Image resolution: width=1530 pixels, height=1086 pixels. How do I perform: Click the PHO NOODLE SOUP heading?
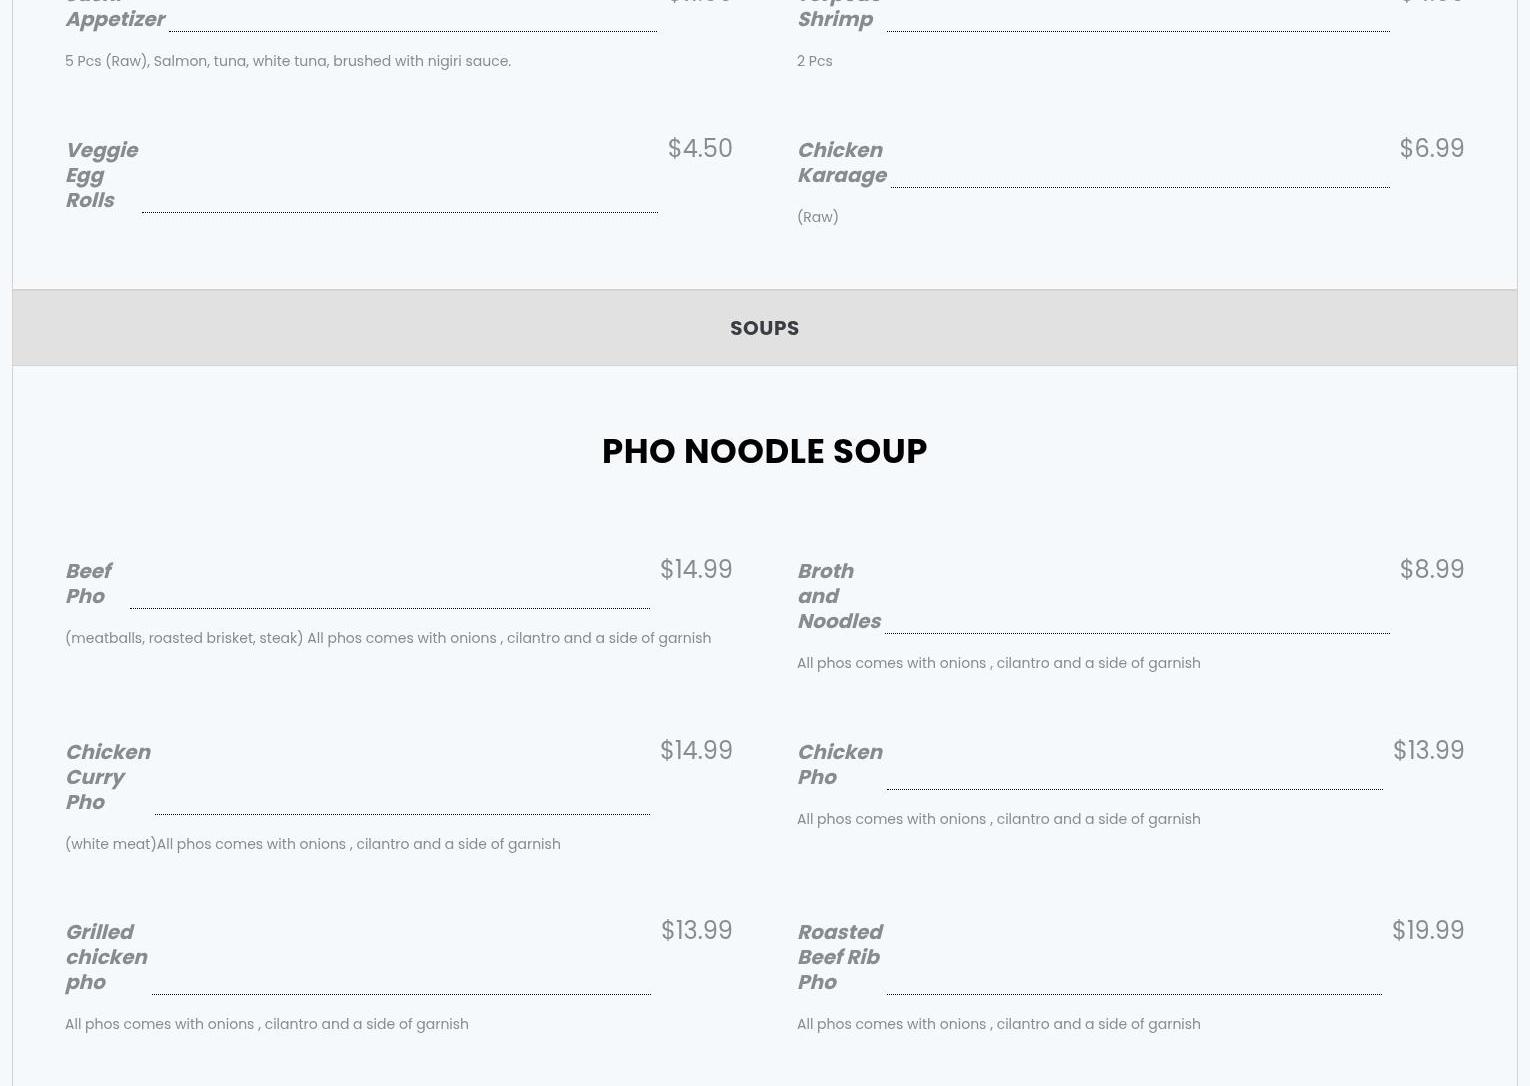point(764,451)
